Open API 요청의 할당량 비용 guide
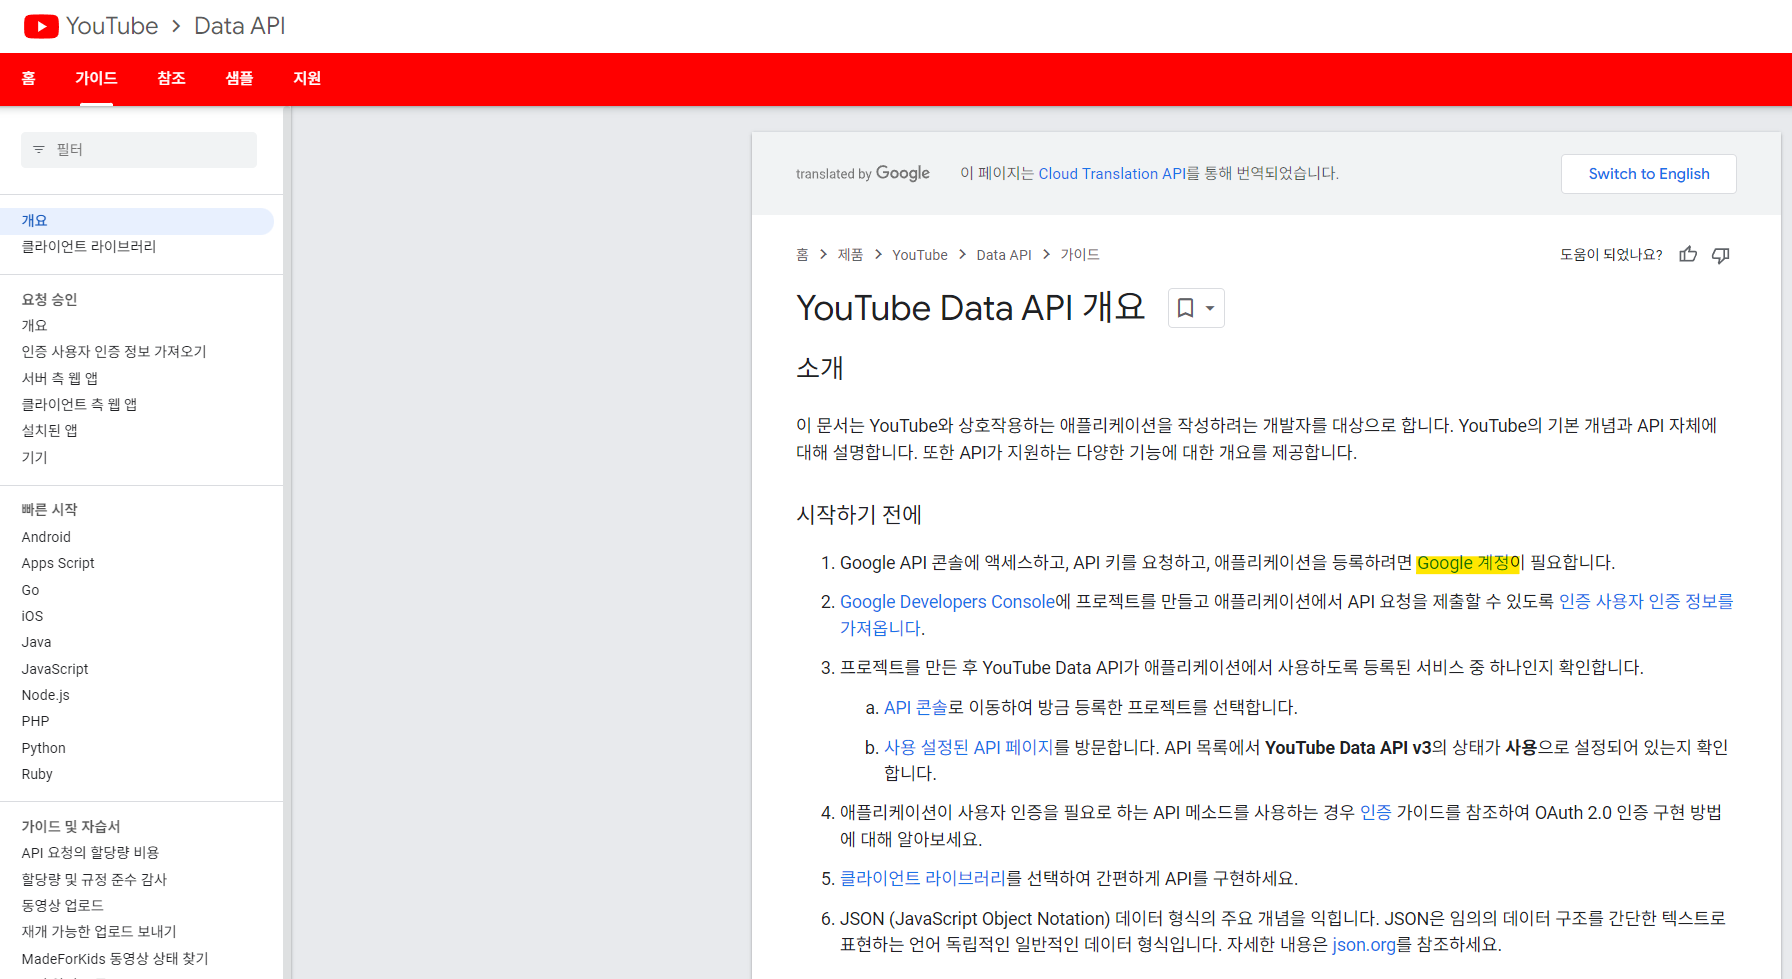1792x979 pixels. [90, 853]
